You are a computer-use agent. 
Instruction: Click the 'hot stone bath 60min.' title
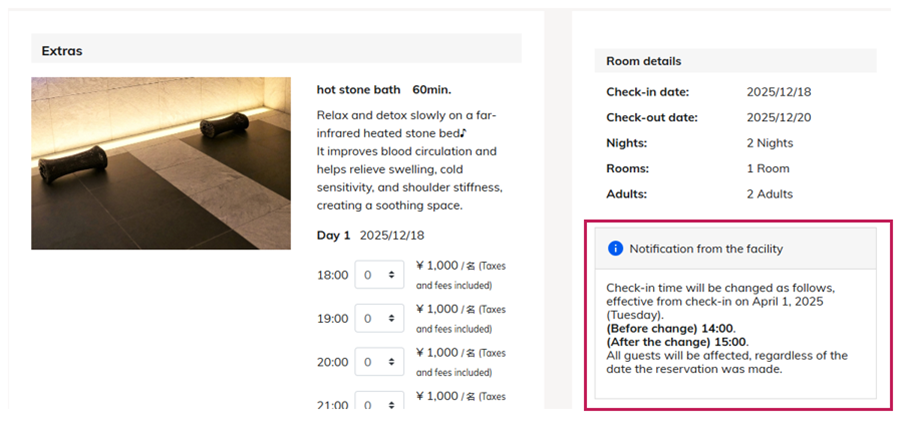pos(383,89)
